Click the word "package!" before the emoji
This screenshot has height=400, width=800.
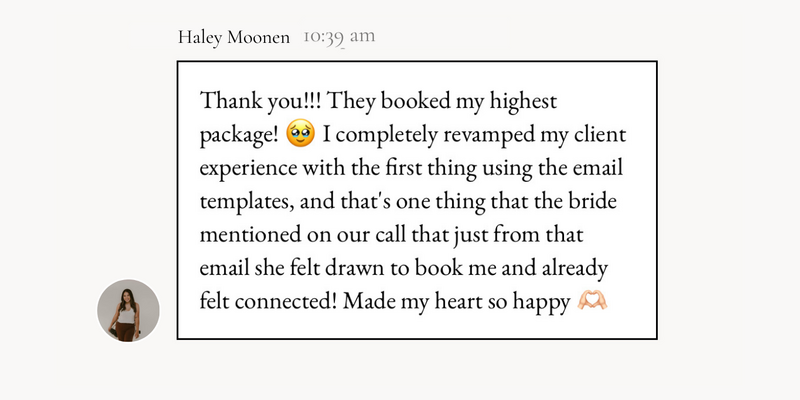[x=239, y=135]
